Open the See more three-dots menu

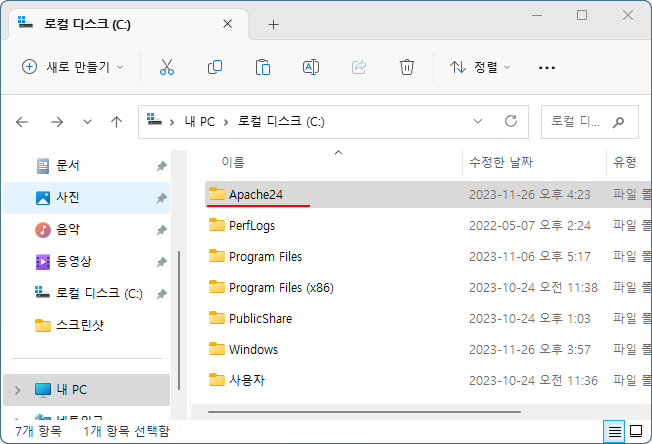[546, 67]
